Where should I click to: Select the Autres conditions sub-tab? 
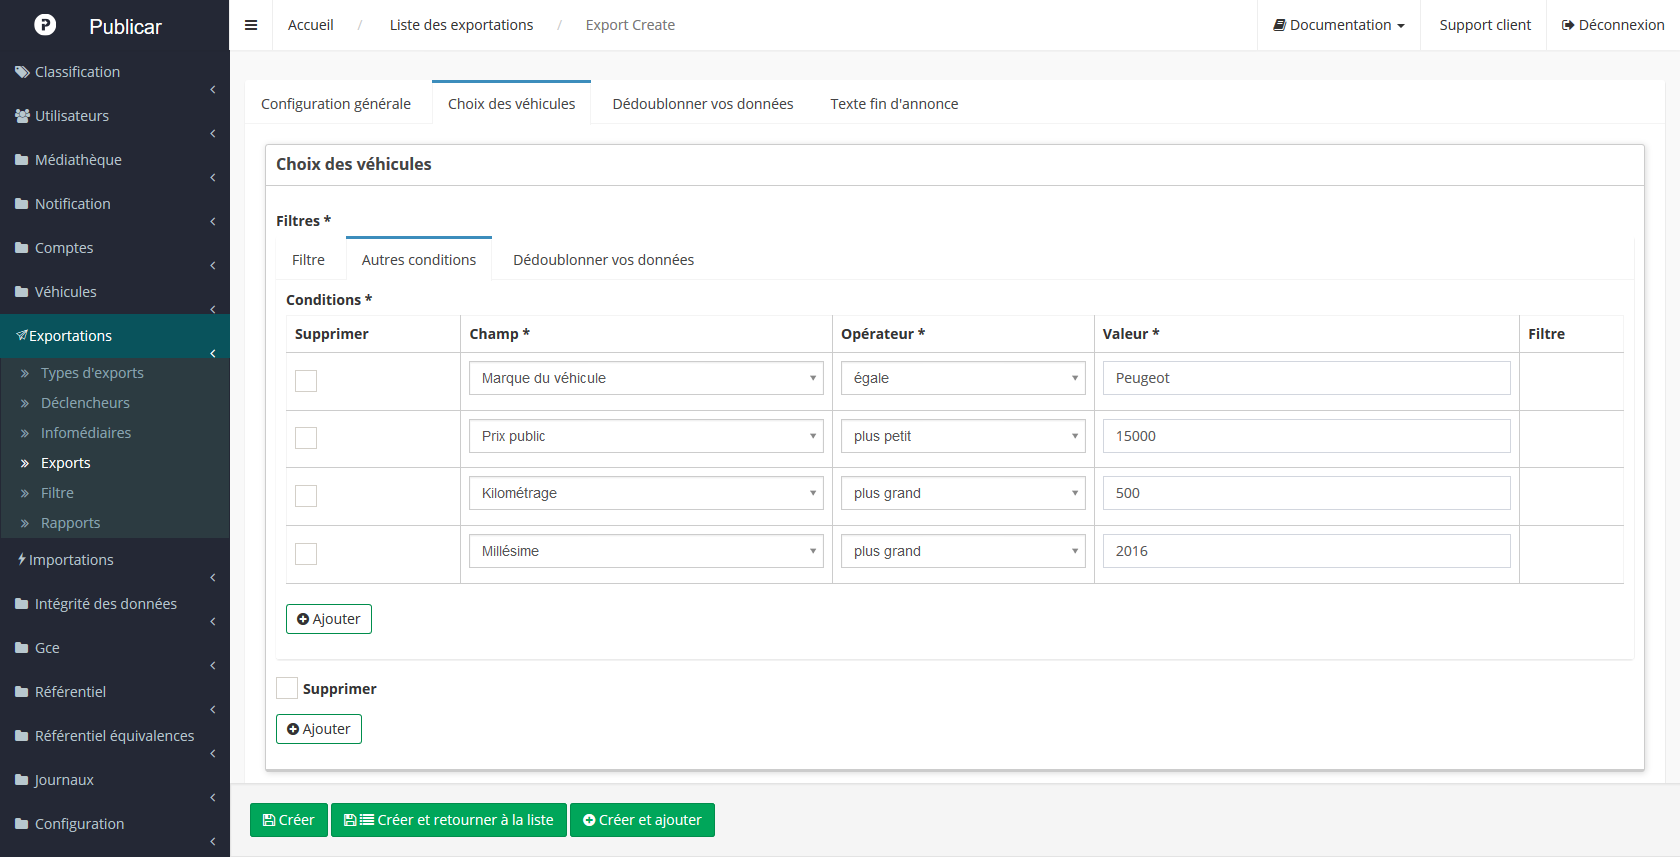tap(419, 260)
